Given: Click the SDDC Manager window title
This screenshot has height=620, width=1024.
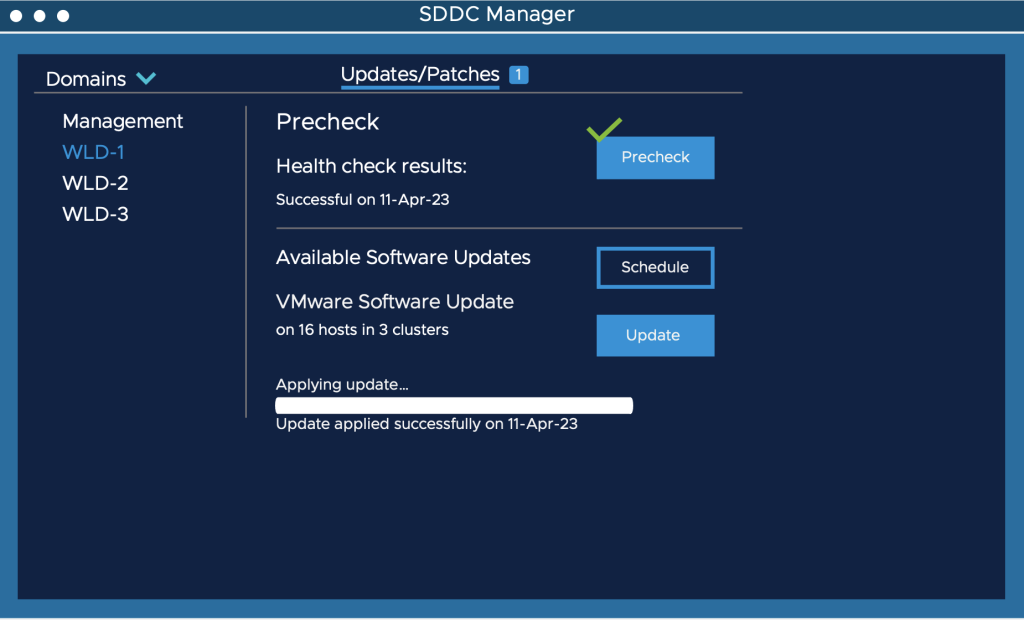Looking at the screenshot, I should 497,14.
